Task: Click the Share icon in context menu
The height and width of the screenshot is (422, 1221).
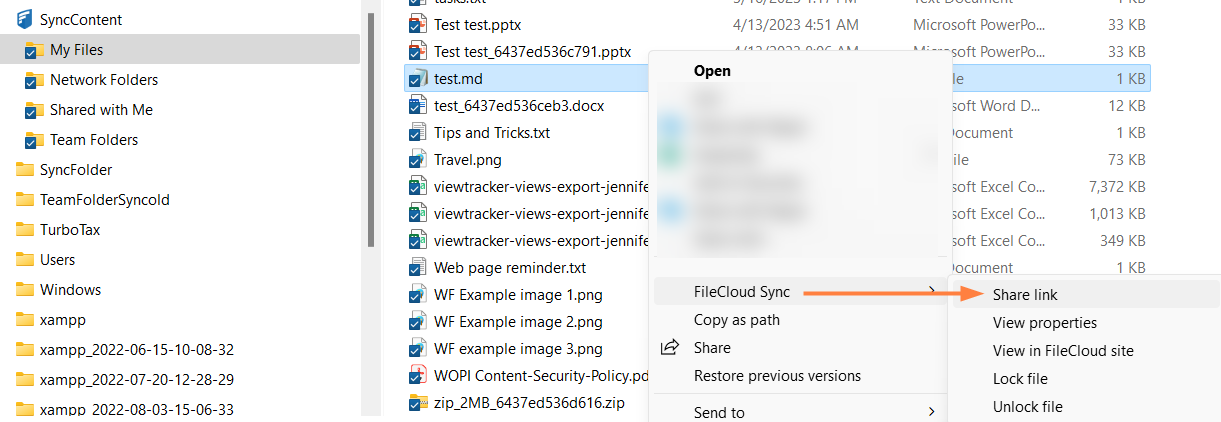Action: (x=670, y=348)
